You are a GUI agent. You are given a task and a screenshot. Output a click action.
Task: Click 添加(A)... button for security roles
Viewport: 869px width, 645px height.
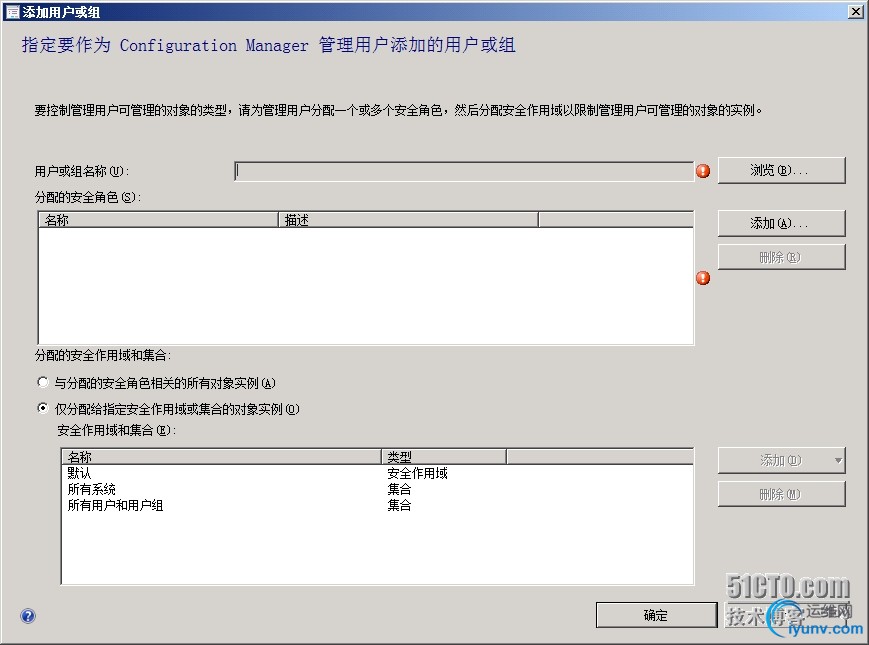[781, 223]
